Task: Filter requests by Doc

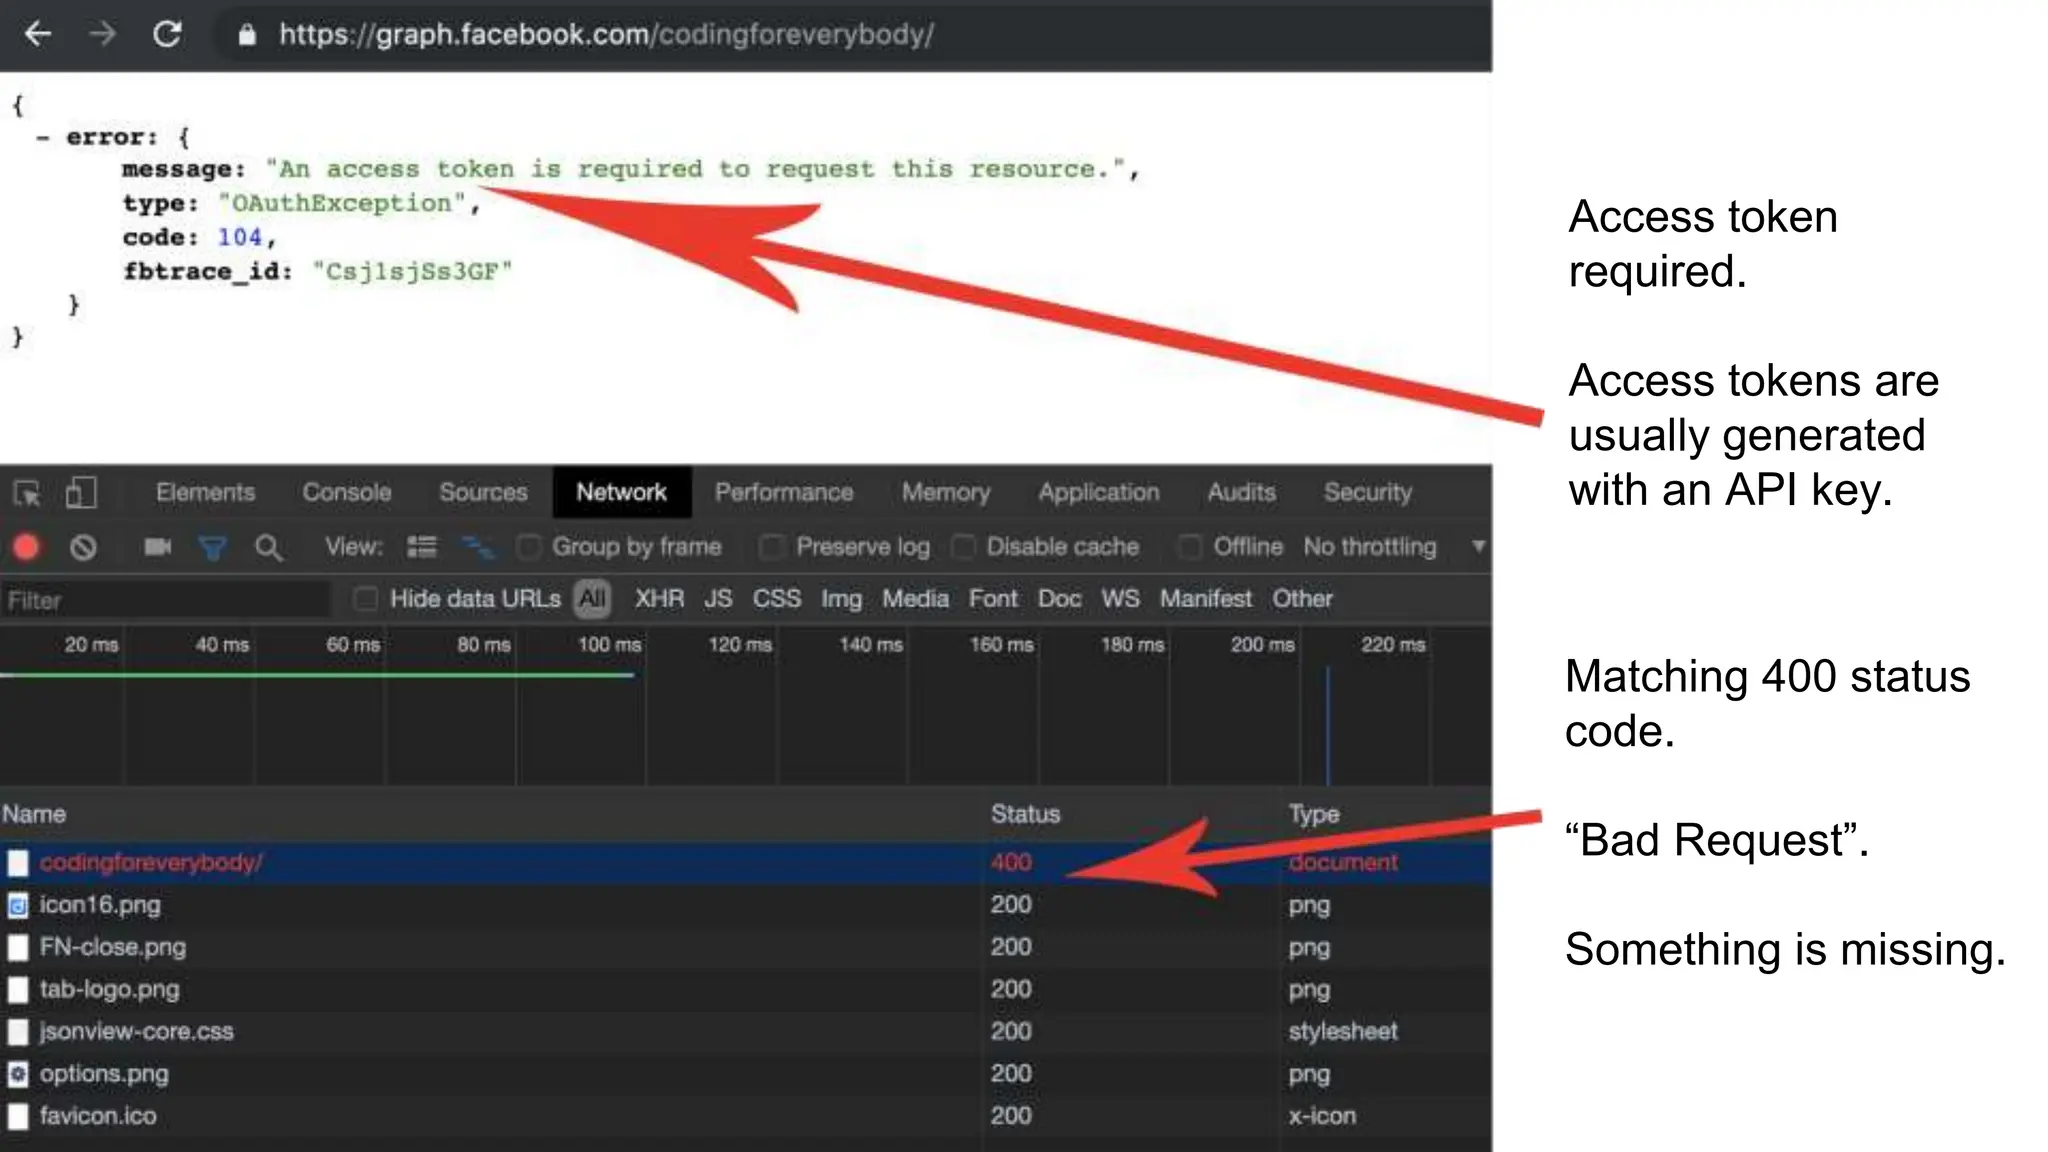Action: (x=1059, y=599)
